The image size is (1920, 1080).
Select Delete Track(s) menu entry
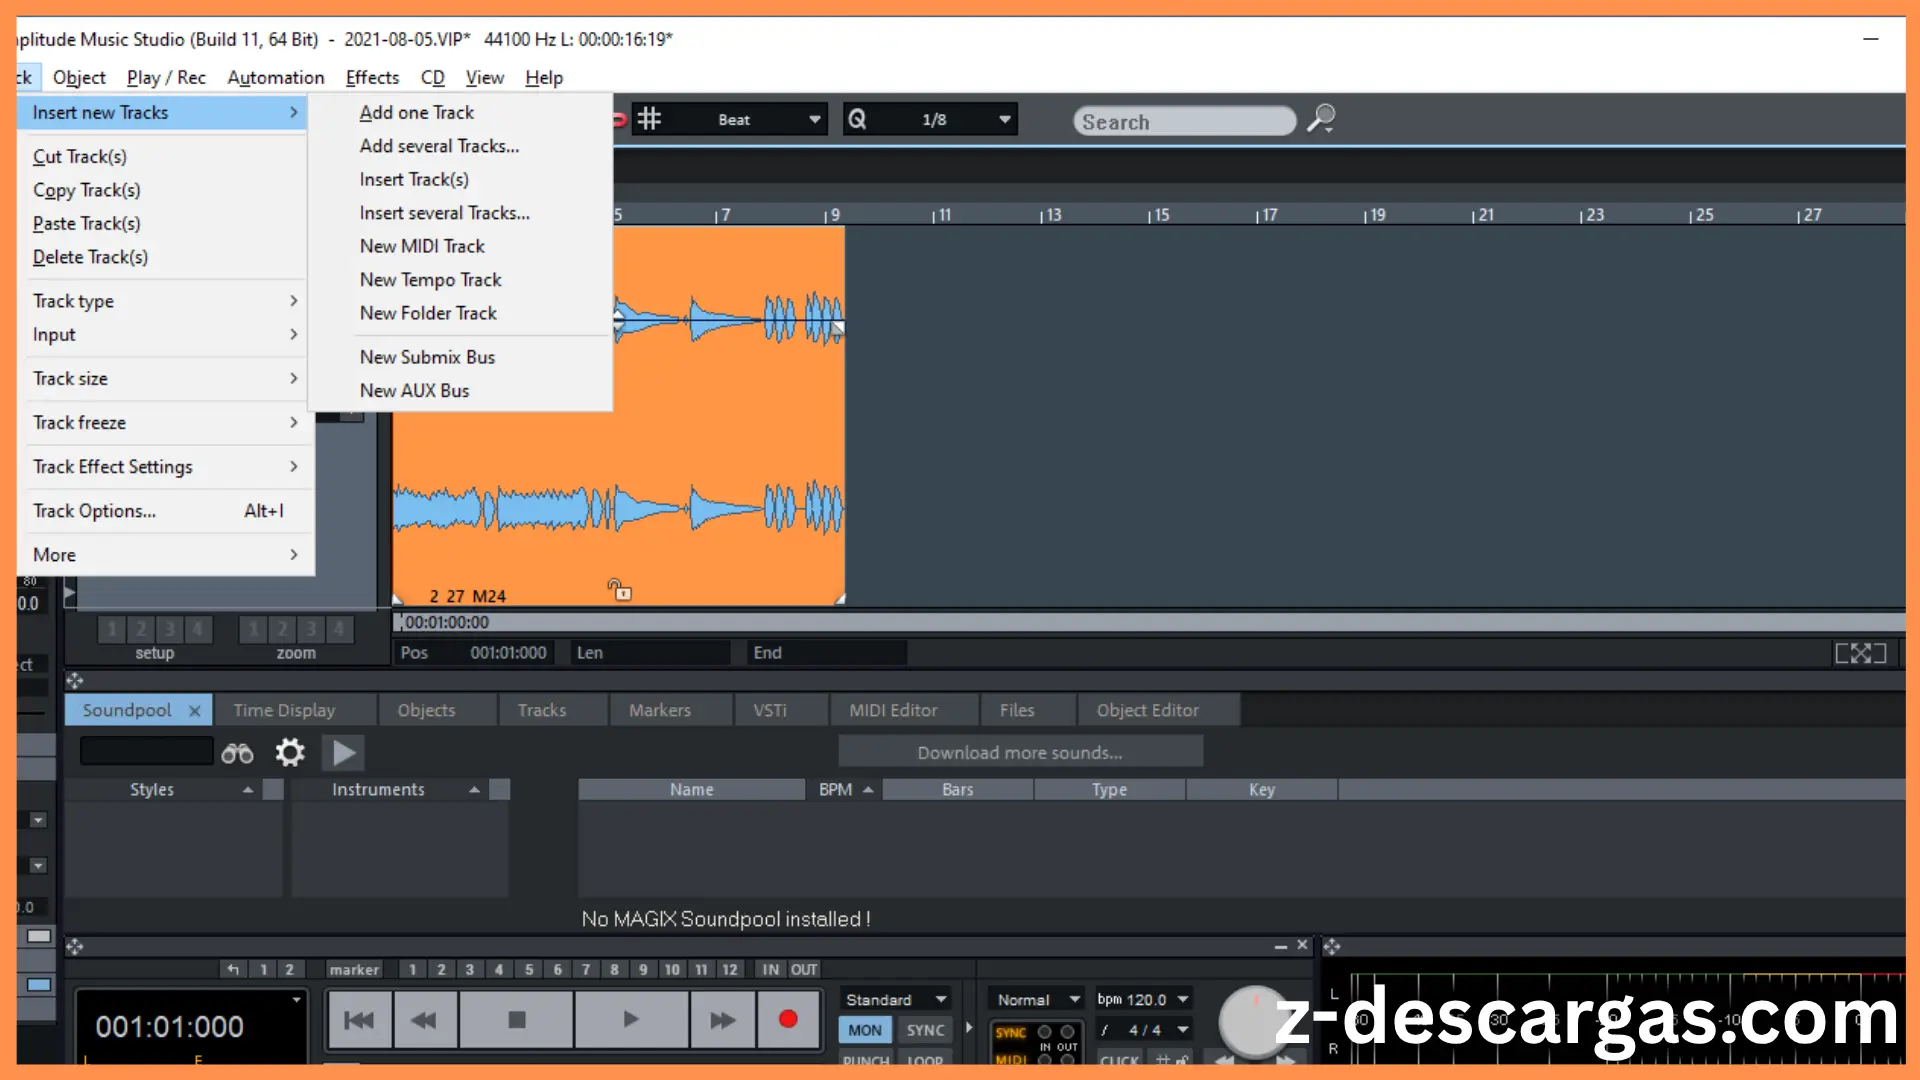[x=90, y=257]
